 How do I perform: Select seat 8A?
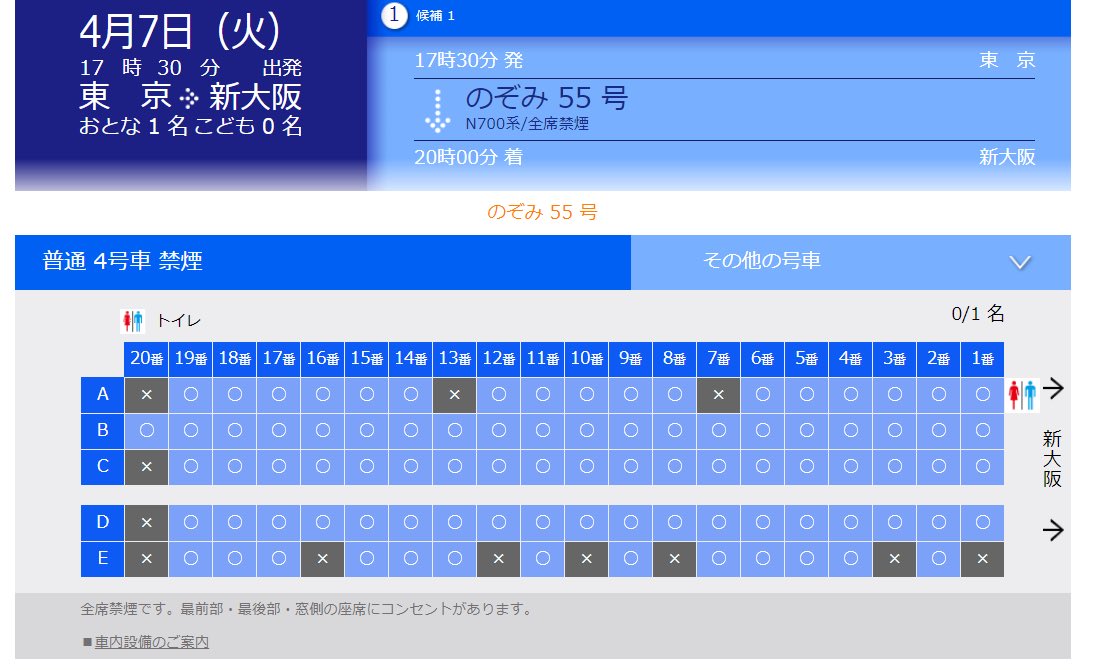[674, 395]
